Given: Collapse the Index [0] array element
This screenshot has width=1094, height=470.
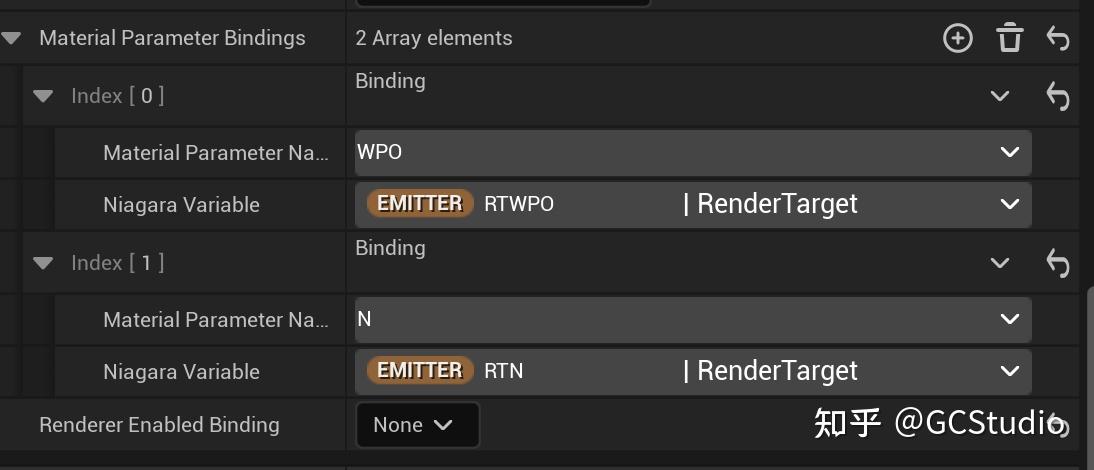Looking at the screenshot, I should pyautogui.click(x=43, y=96).
